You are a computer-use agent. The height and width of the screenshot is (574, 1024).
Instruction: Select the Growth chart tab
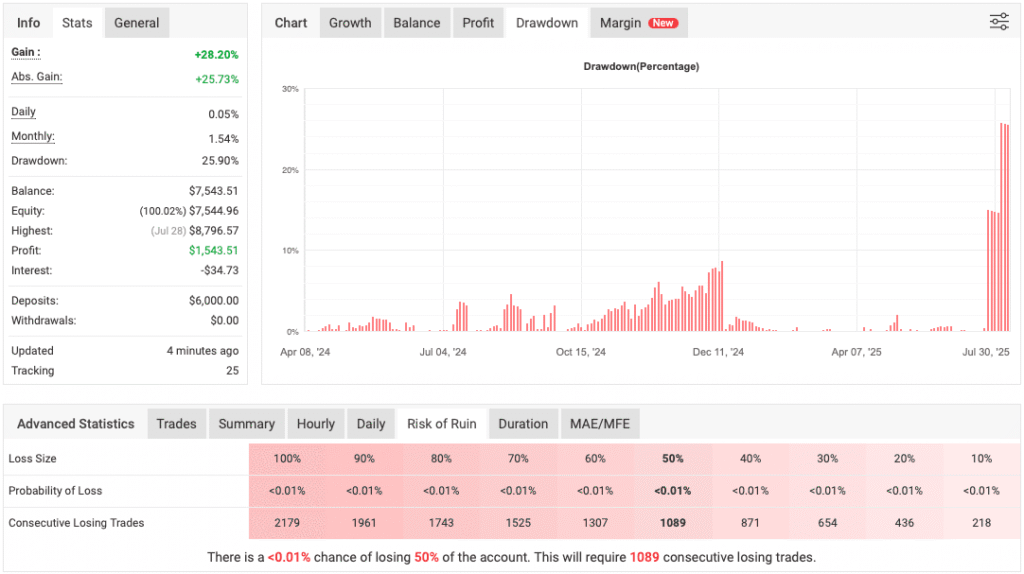pos(350,23)
